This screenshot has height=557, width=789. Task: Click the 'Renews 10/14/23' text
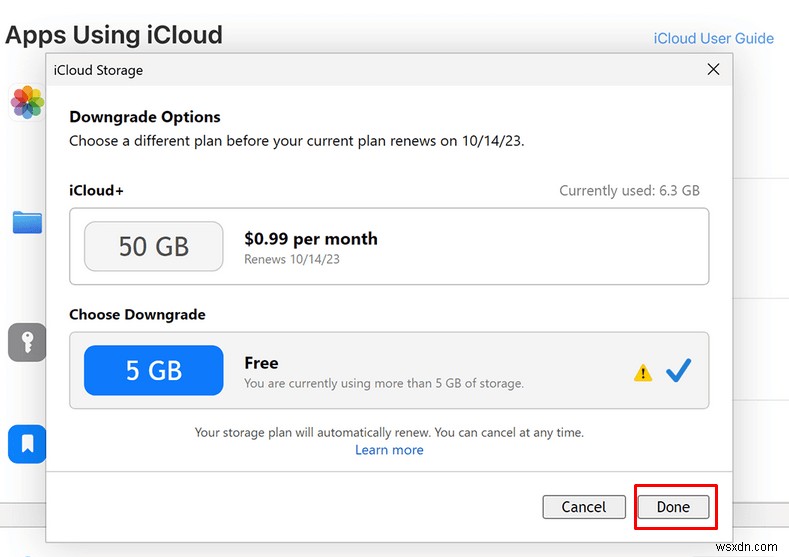pyautogui.click(x=292, y=259)
